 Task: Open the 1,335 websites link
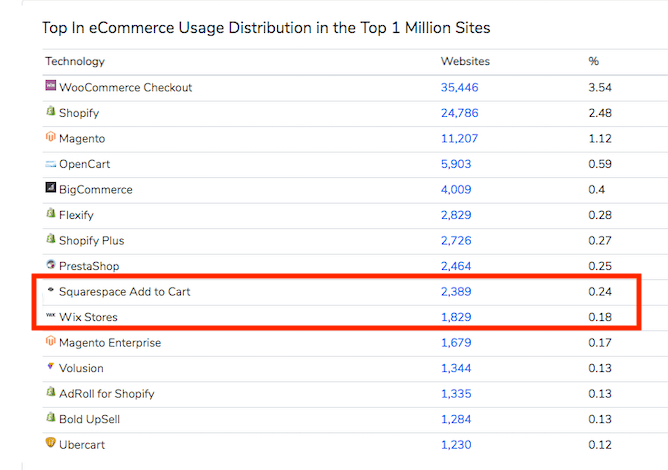pos(456,394)
